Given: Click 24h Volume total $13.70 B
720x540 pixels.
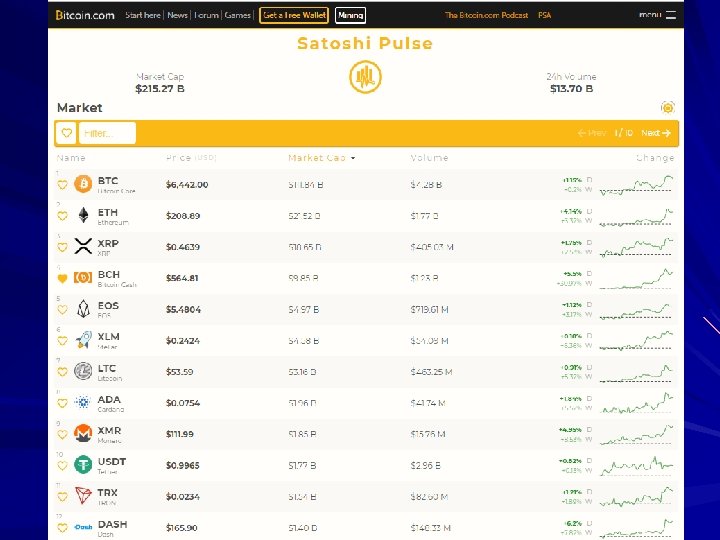Looking at the screenshot, I should pos(572,89).
